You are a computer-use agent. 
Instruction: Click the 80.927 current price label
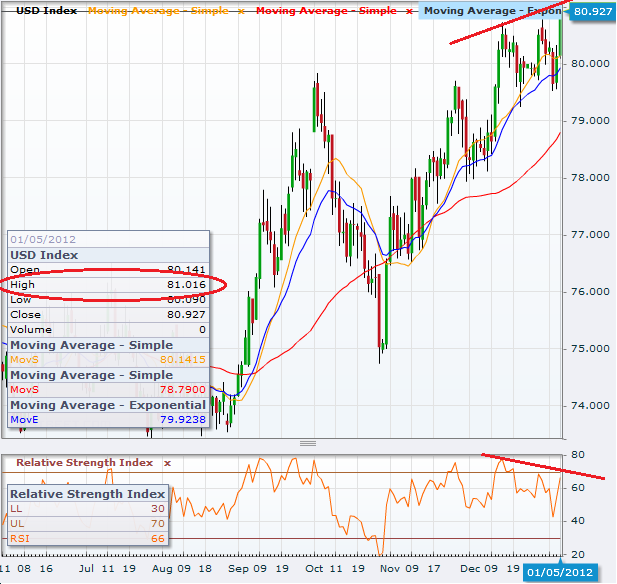(593, 12)
